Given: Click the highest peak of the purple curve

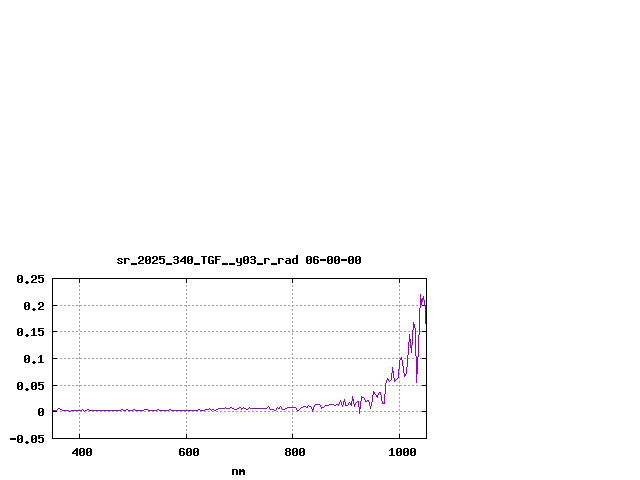Looking at the screenshot, I should (x=421, y=295).
